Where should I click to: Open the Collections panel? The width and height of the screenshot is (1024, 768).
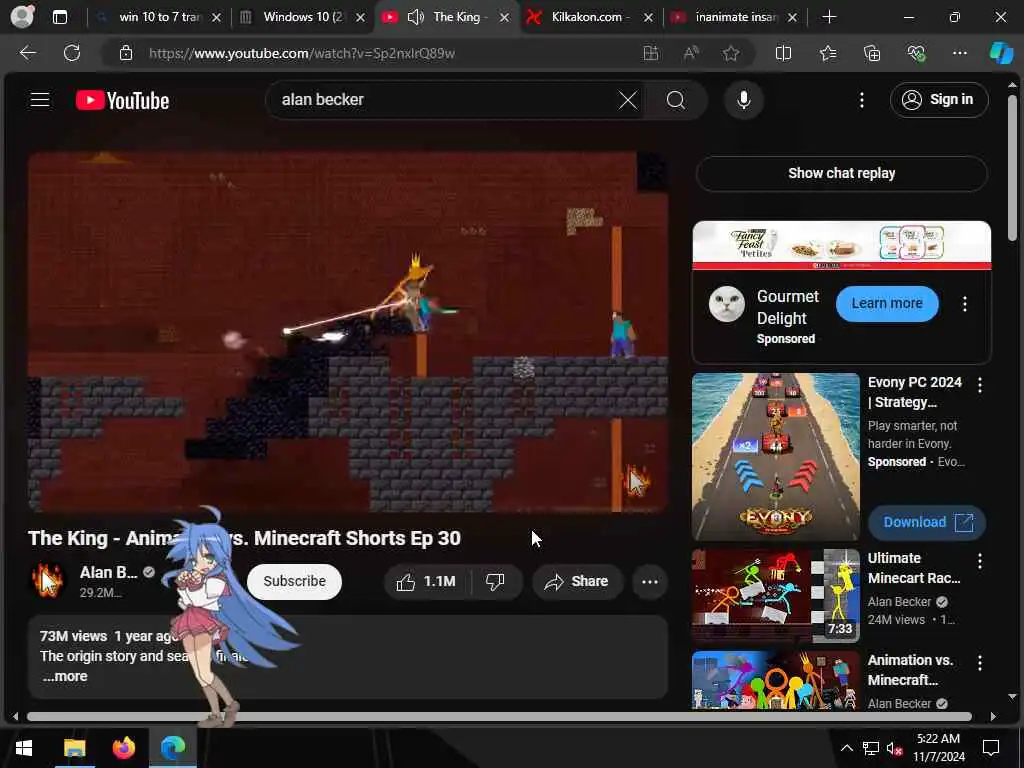tap(872, 53)
